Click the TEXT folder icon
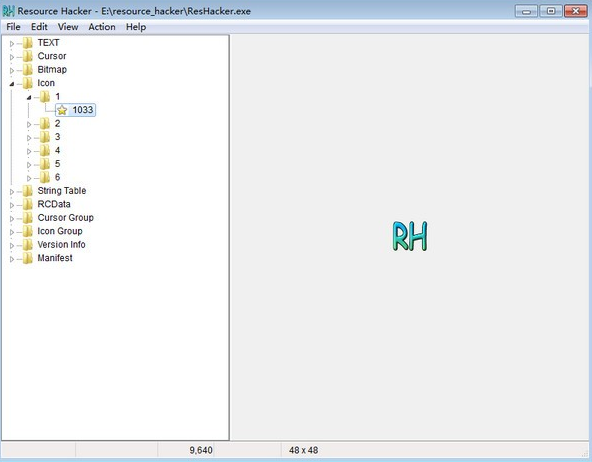Image resolution: width=592 pixels, height=462 pixels. click(x=28, y=43)
